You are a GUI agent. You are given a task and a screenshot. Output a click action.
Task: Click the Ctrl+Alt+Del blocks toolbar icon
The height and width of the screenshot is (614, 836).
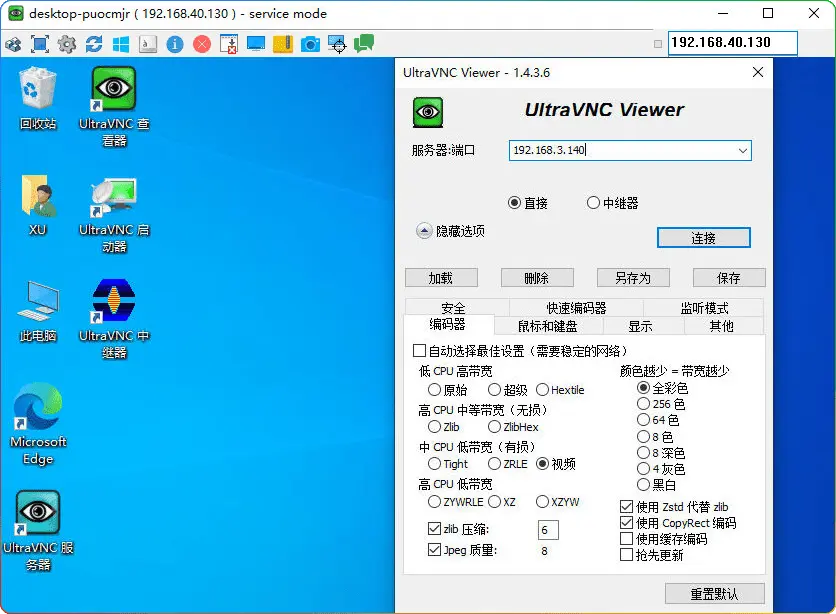tap(13, 44)
